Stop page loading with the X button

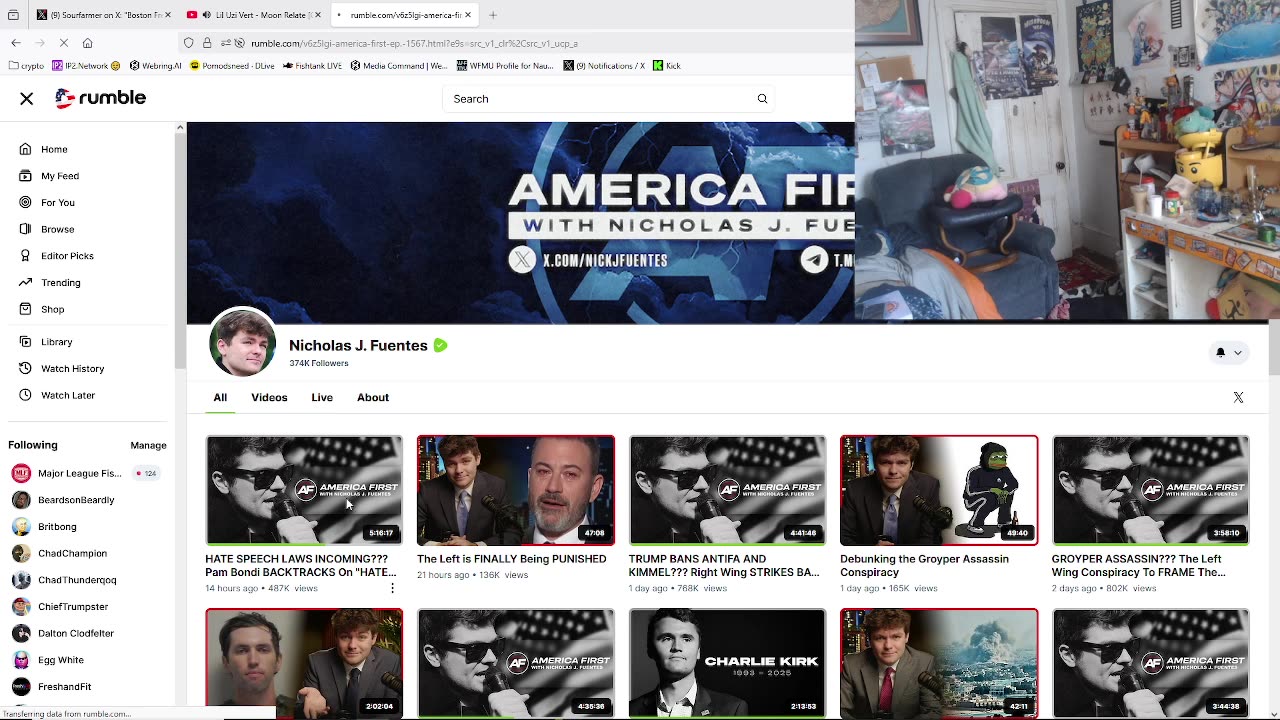point(63,43)
